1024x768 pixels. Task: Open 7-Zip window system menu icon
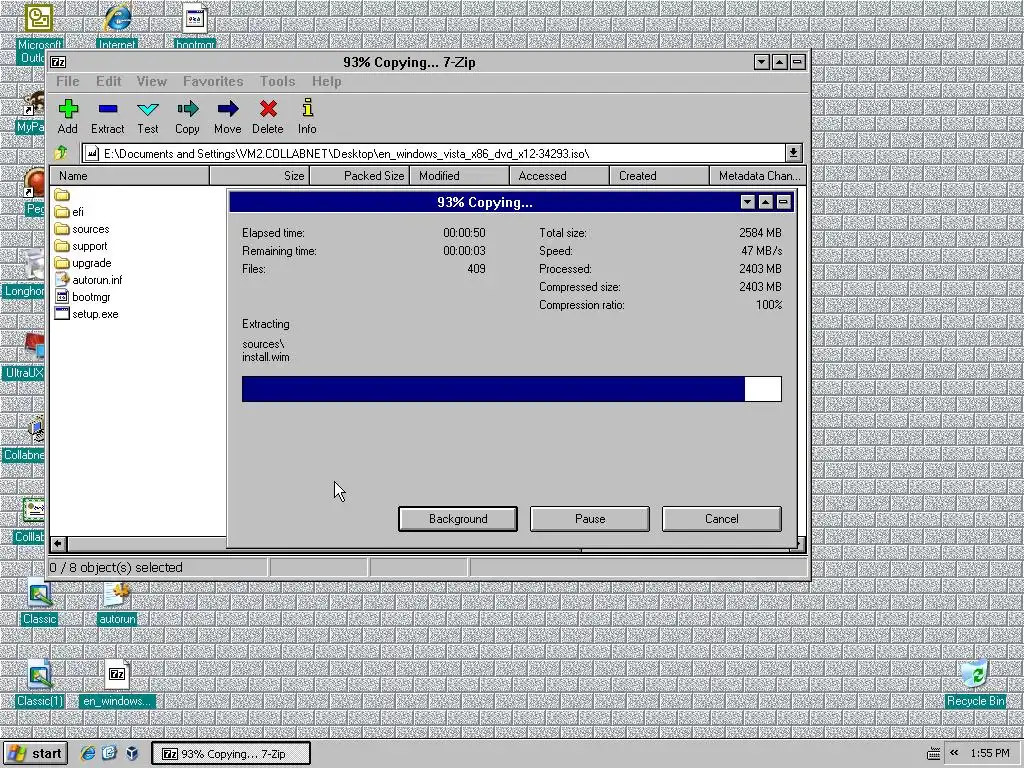(58, 62)
